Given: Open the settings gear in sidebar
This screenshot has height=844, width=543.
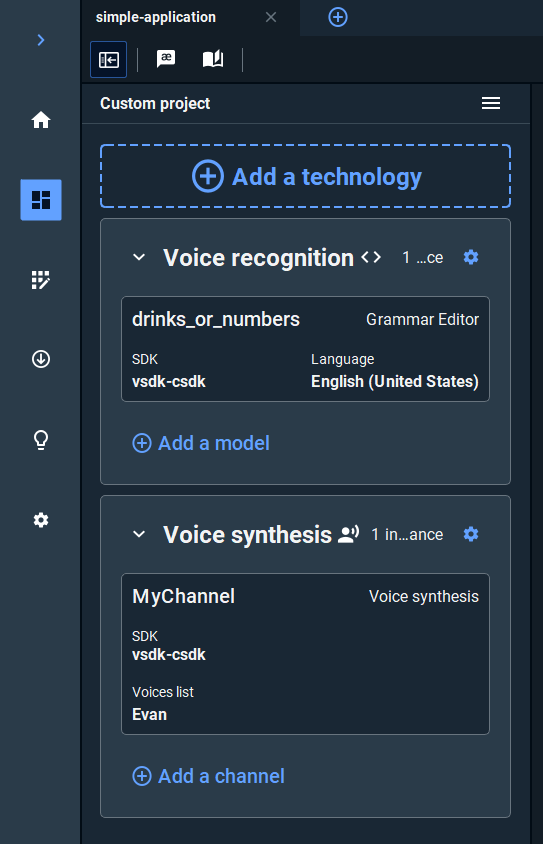Looking at the screenshot, I should coord(41,520).
